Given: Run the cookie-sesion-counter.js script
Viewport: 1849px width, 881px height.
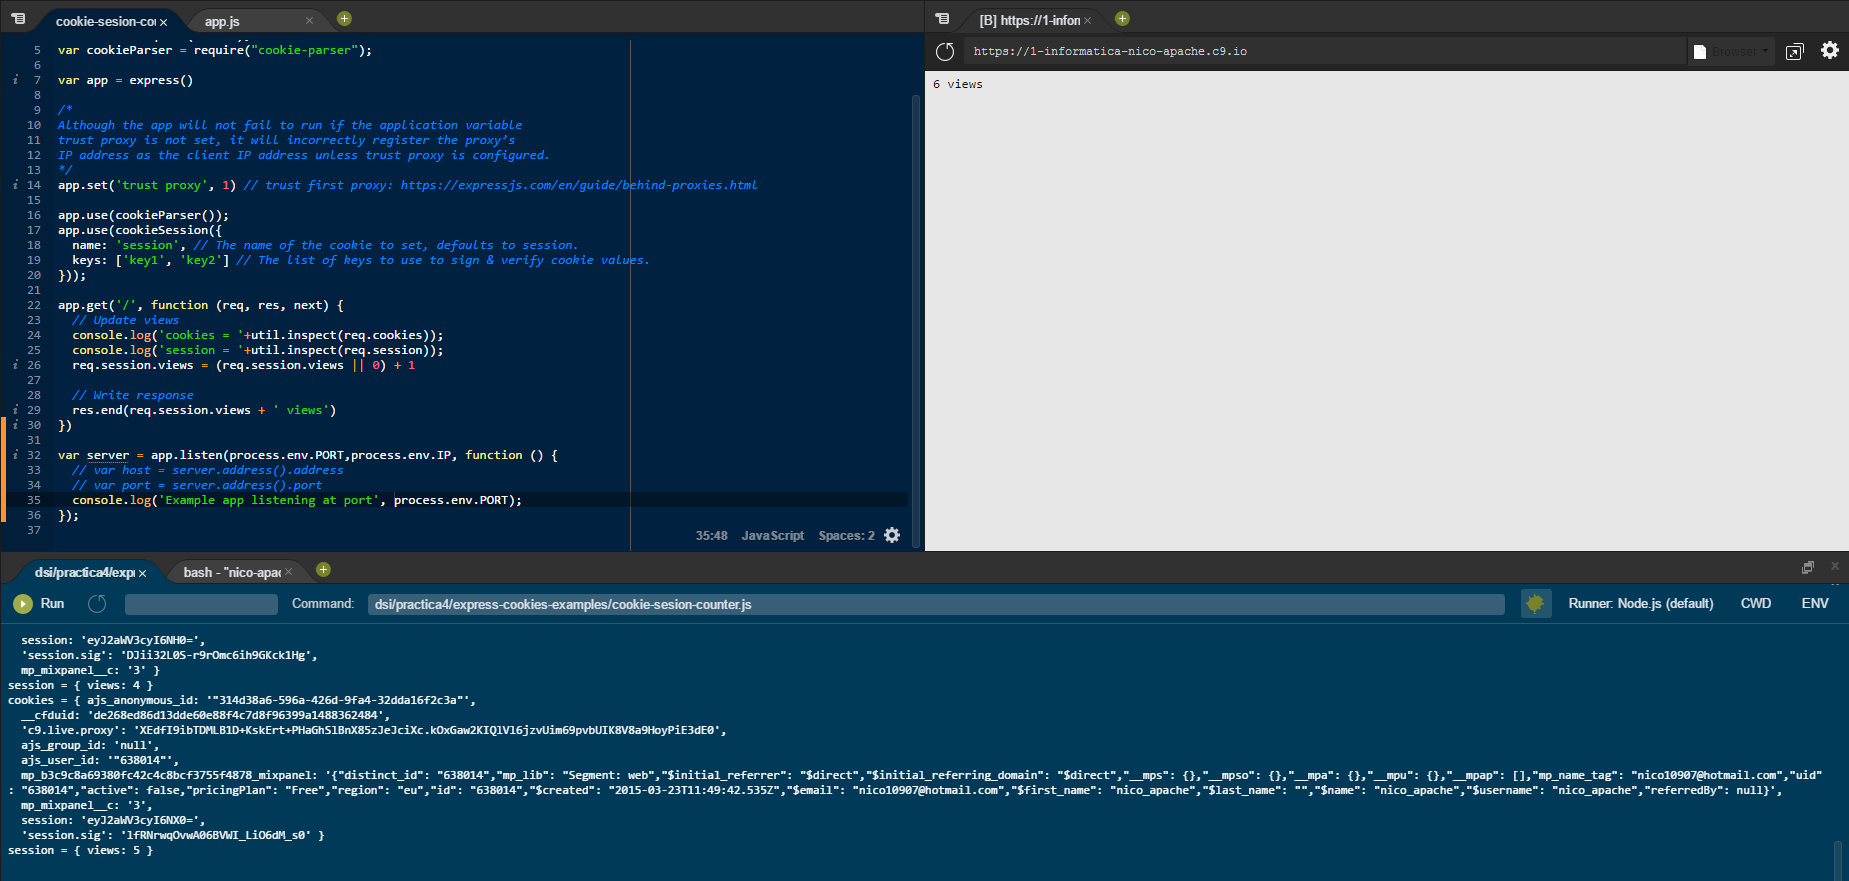Looking at the screenshot, I should tap(39, 604).
